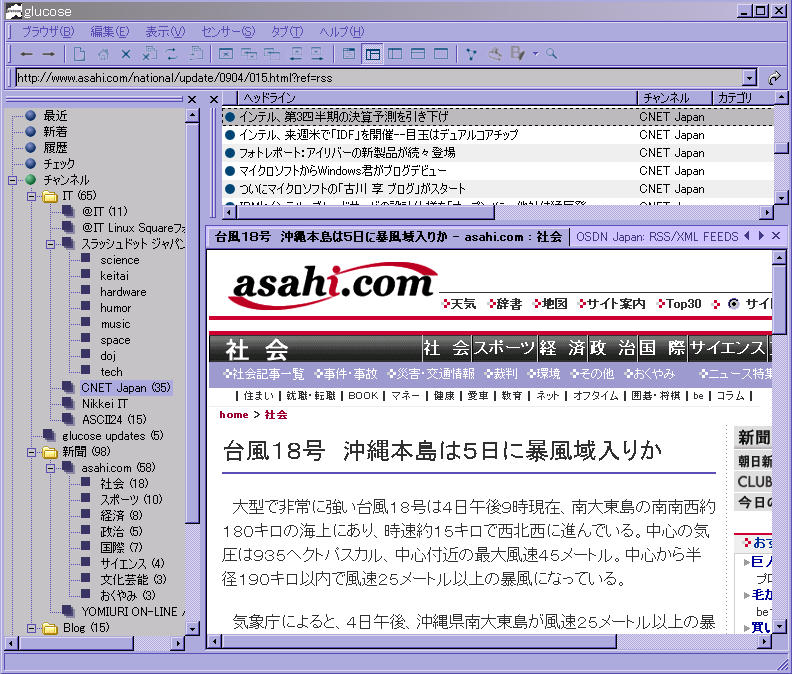
Task: Select headline マイクロソフトからWindows君がブログデビュー
Action: pos(342,171)
